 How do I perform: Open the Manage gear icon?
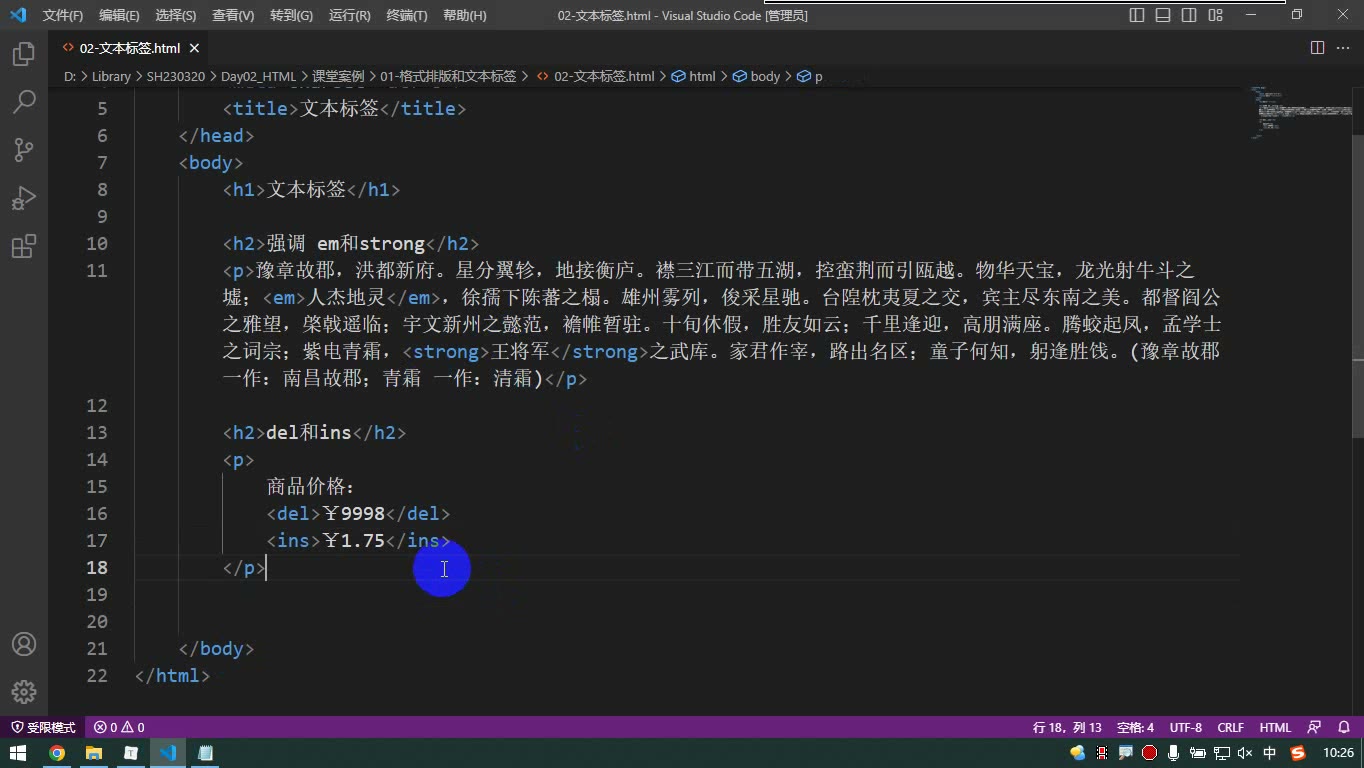click(24, 692)
